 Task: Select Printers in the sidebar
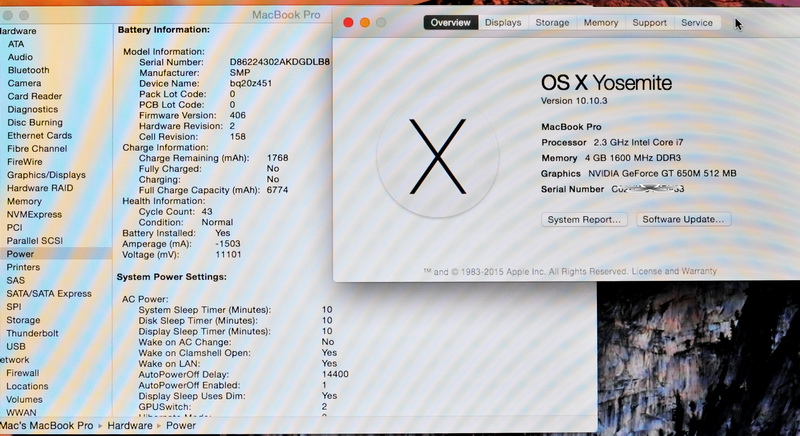tap(23, 267)
